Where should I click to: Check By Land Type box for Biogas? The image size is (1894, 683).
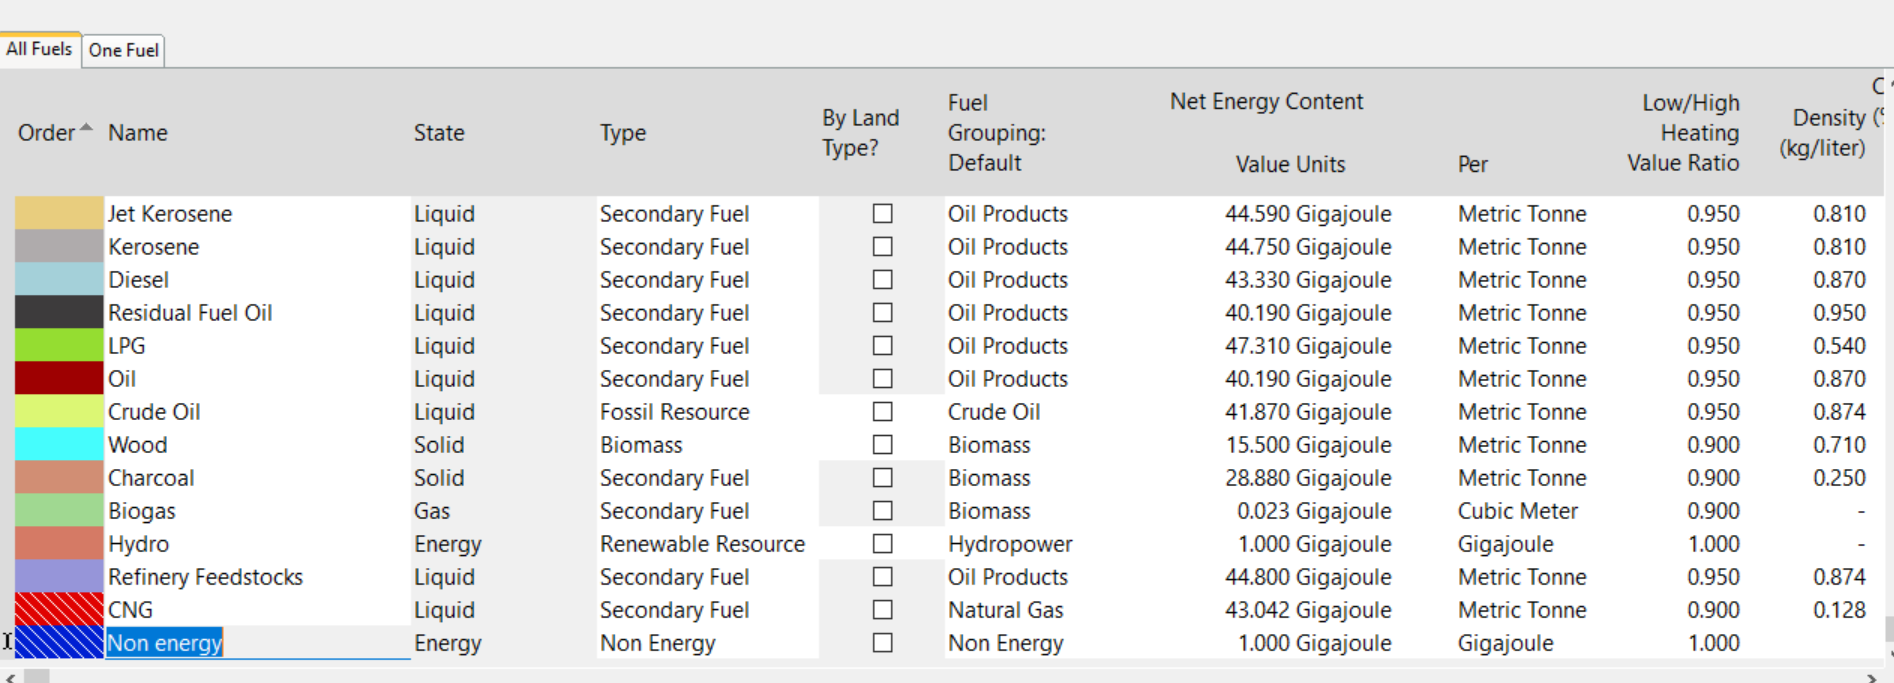(x=882, y=511)
